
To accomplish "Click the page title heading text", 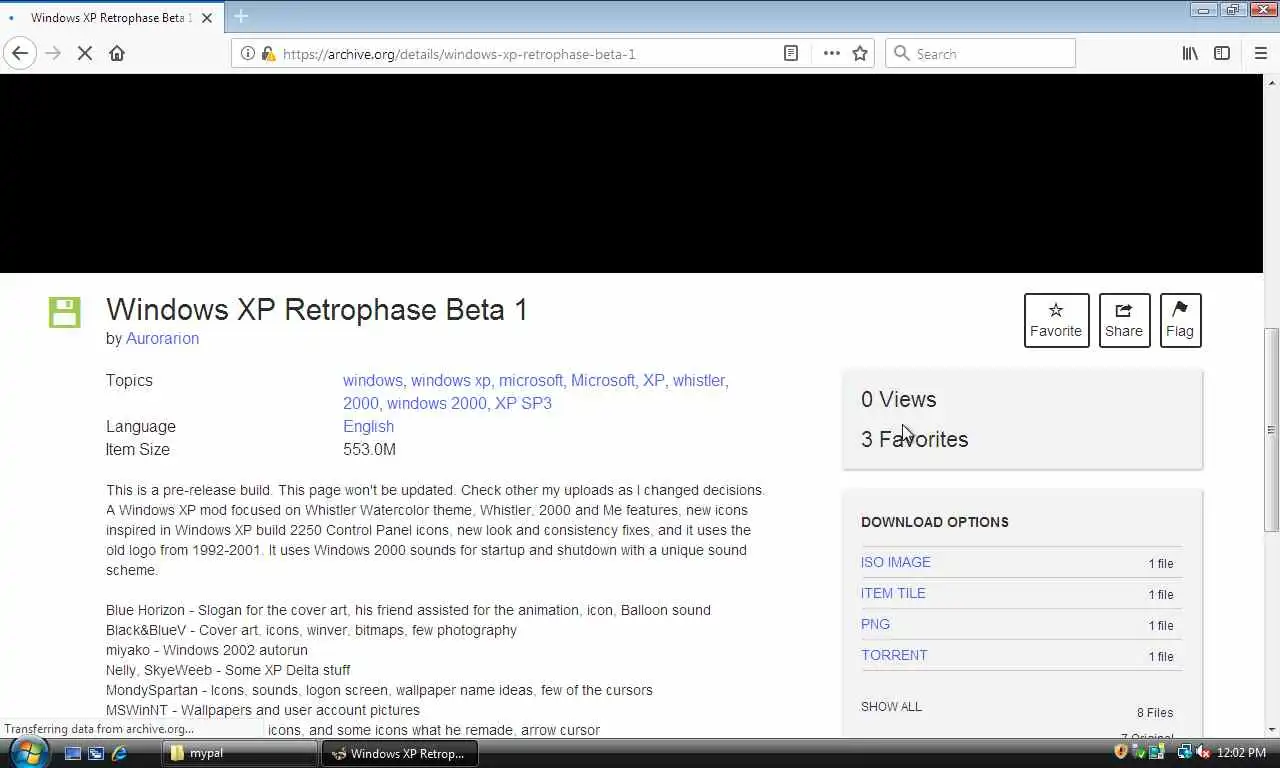I will pos(316,310).
